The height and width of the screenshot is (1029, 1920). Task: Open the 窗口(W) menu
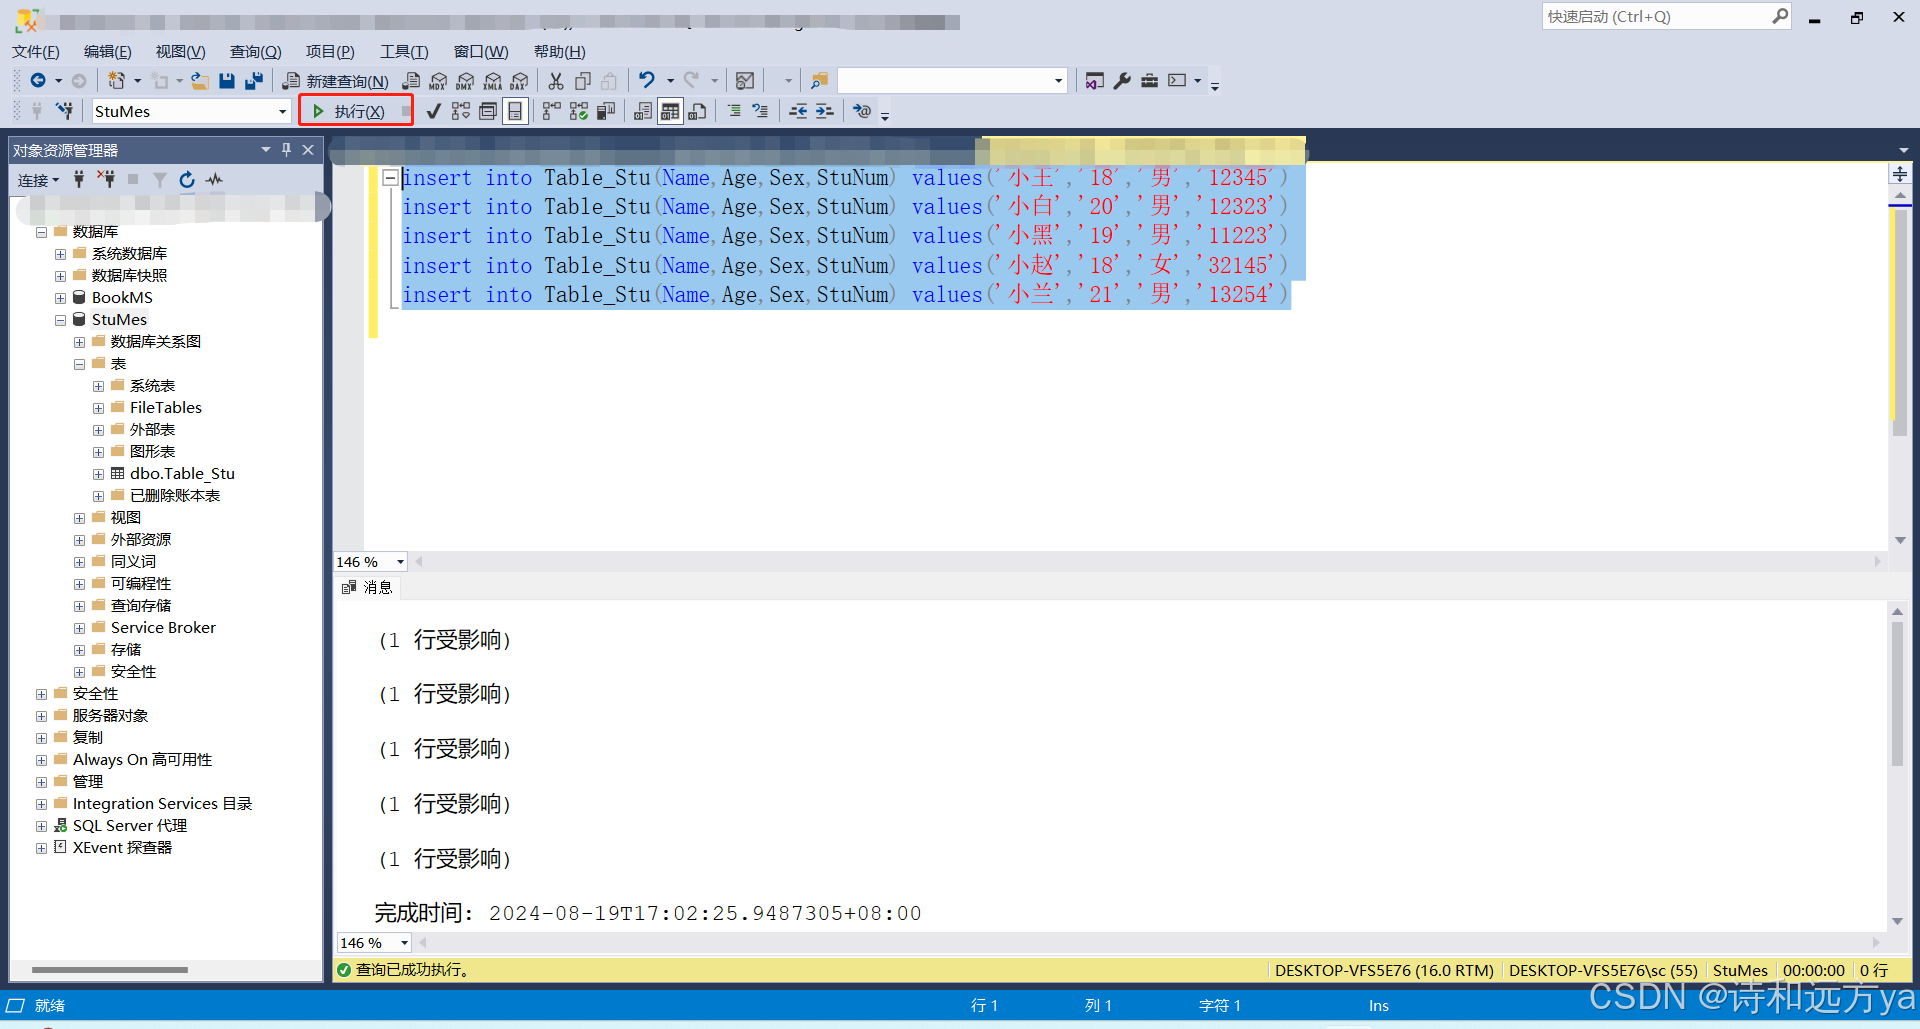click(x=481, y=52)
